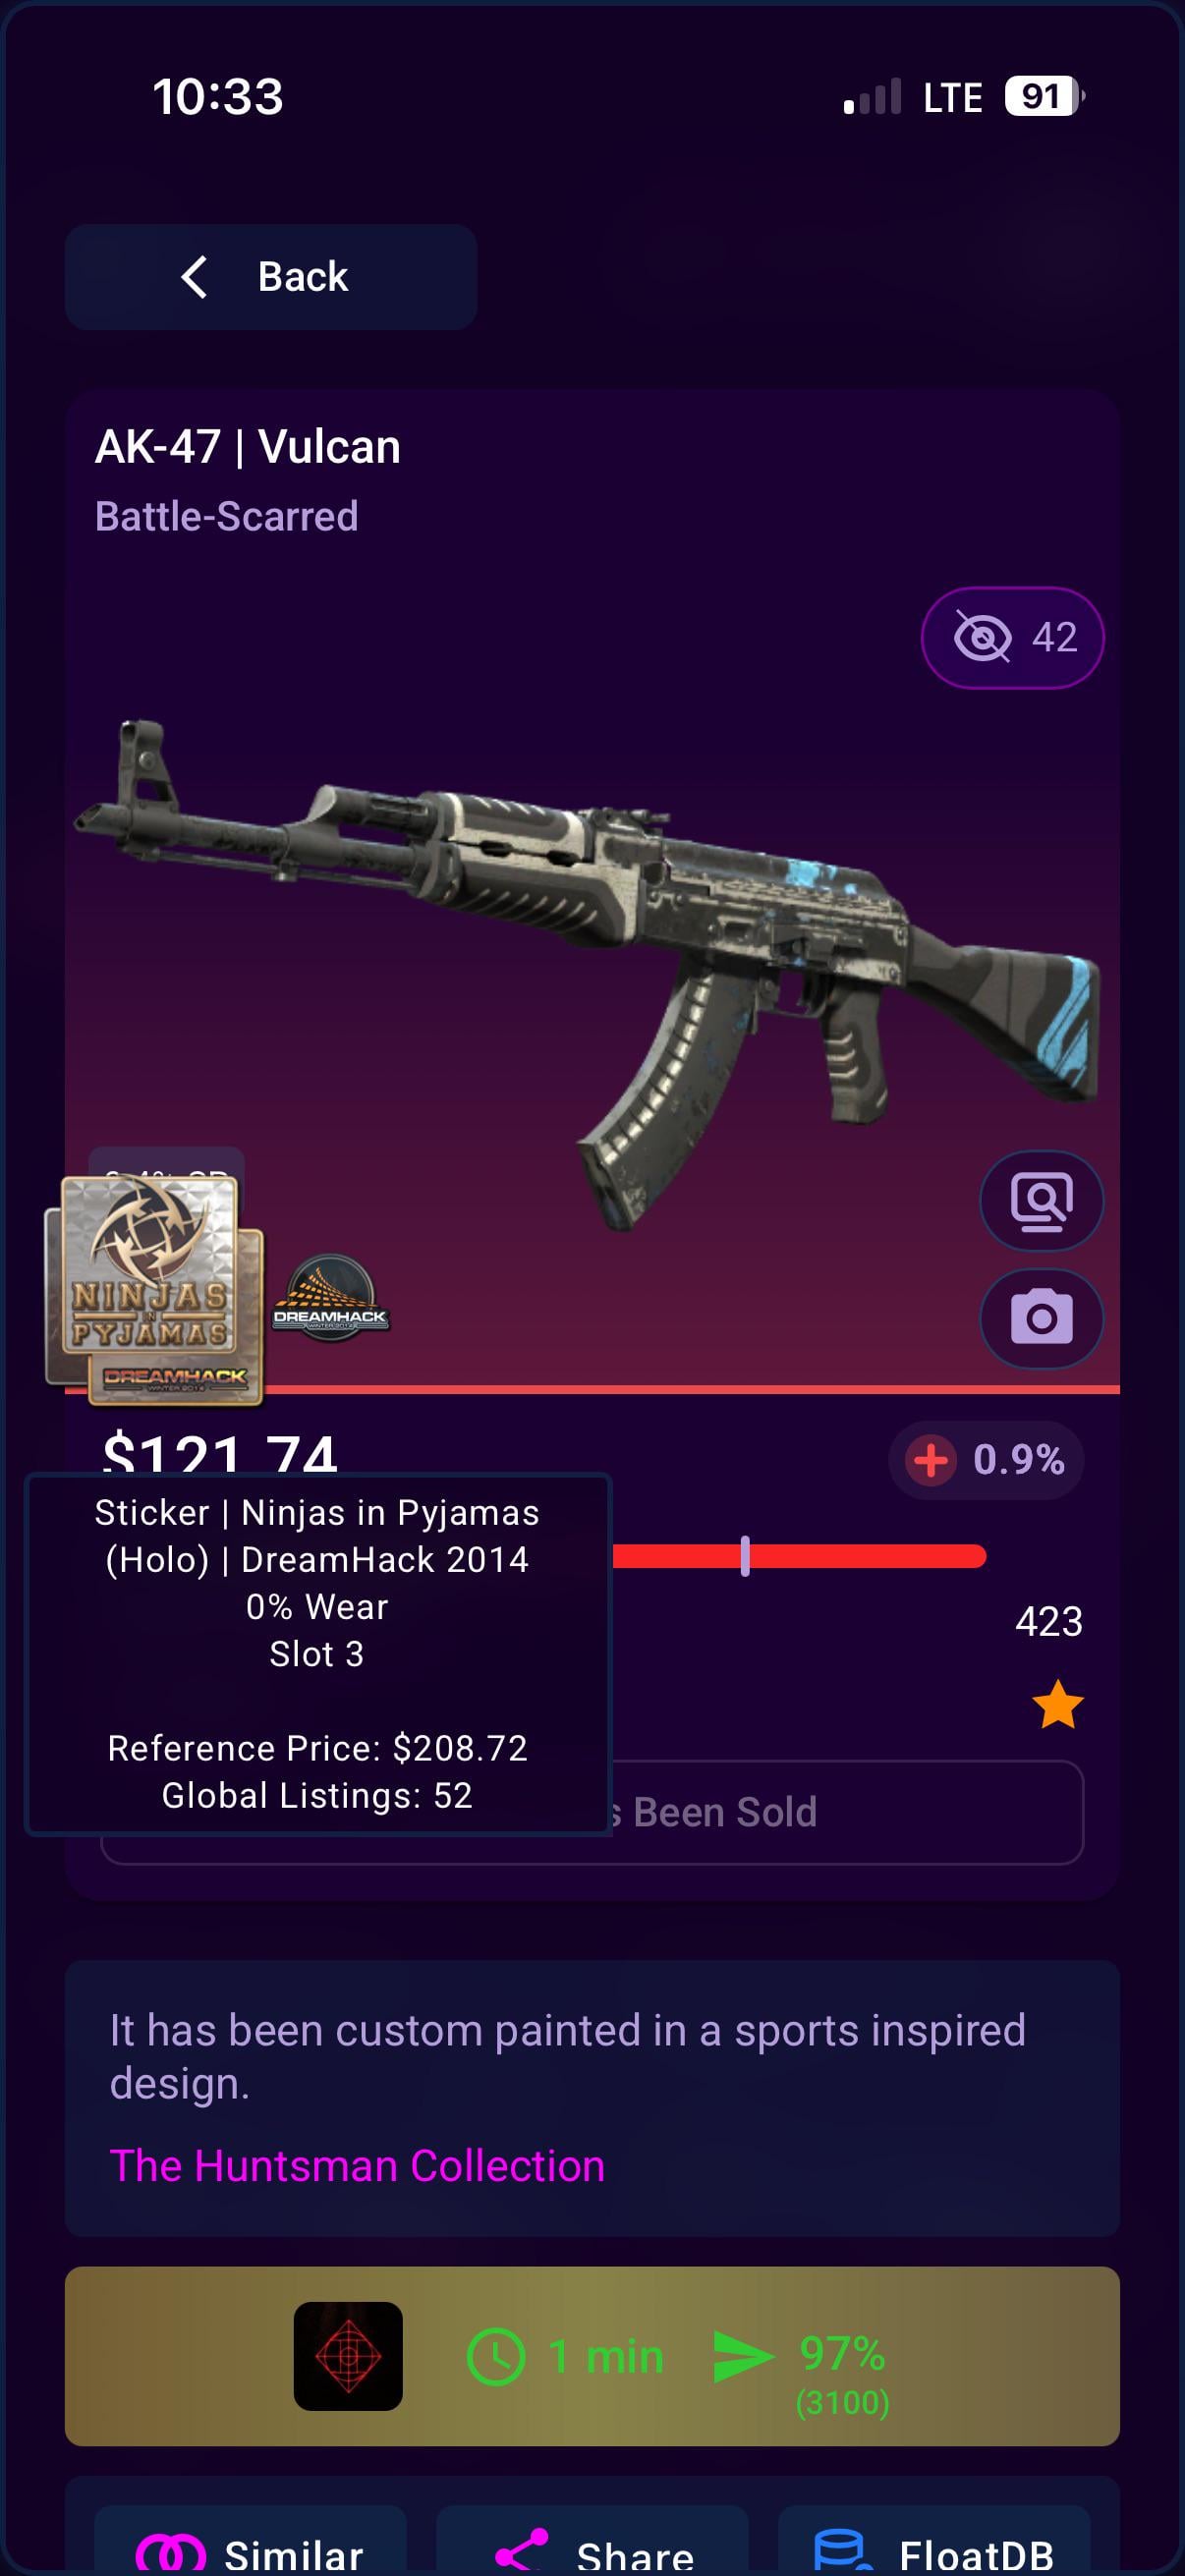Click the seller stats banner with 97%
The height and width of the screenshot is (2576, 1185).
(592, 2356)
